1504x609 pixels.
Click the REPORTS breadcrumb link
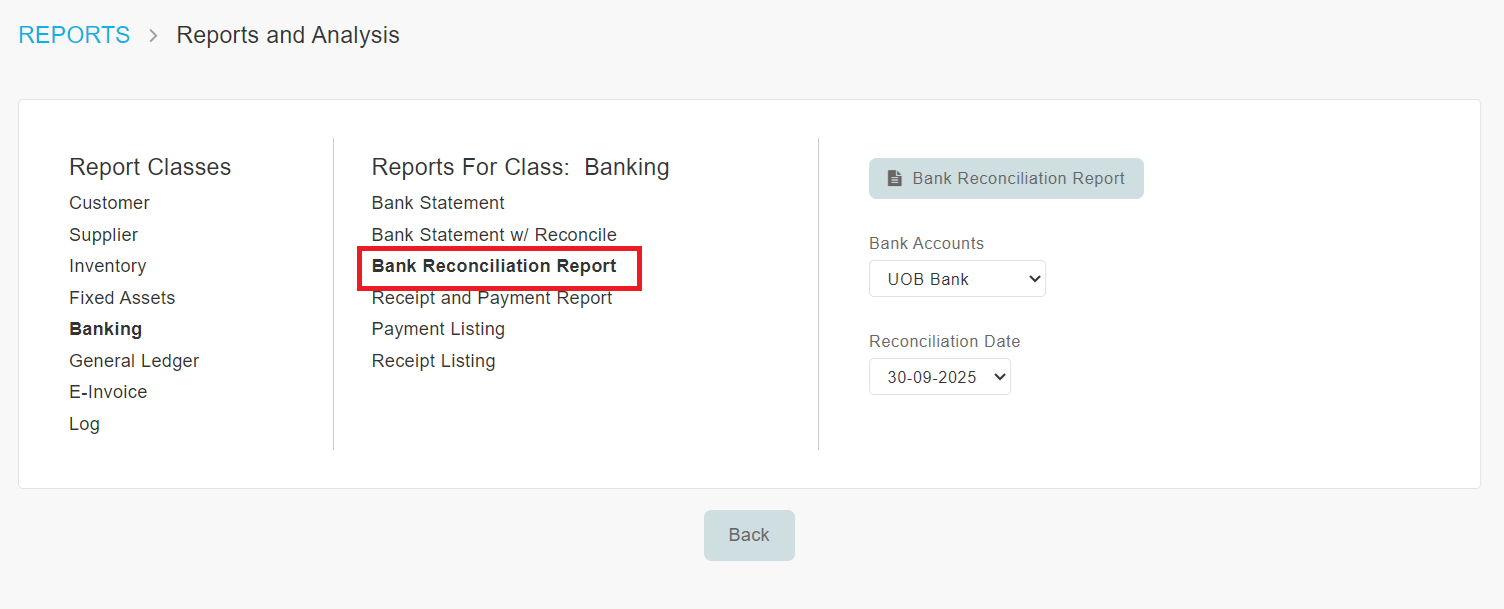(x=74, y=35)
